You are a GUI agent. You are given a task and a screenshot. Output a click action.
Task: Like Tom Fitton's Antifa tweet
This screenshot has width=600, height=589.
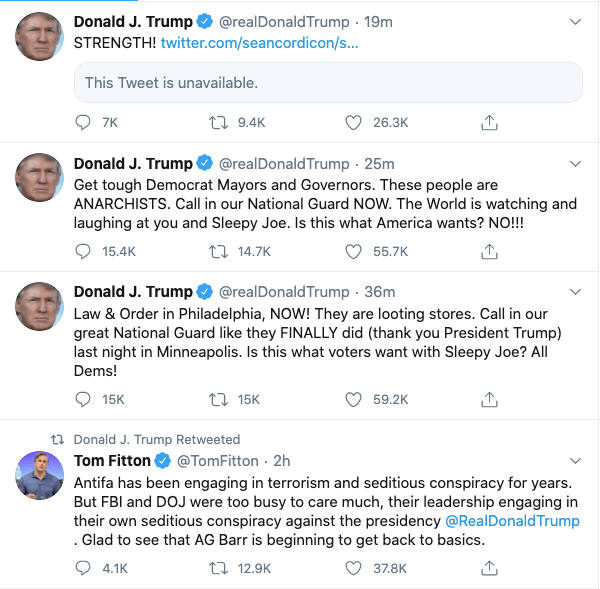pyautogui.click(x=352, y=568)
